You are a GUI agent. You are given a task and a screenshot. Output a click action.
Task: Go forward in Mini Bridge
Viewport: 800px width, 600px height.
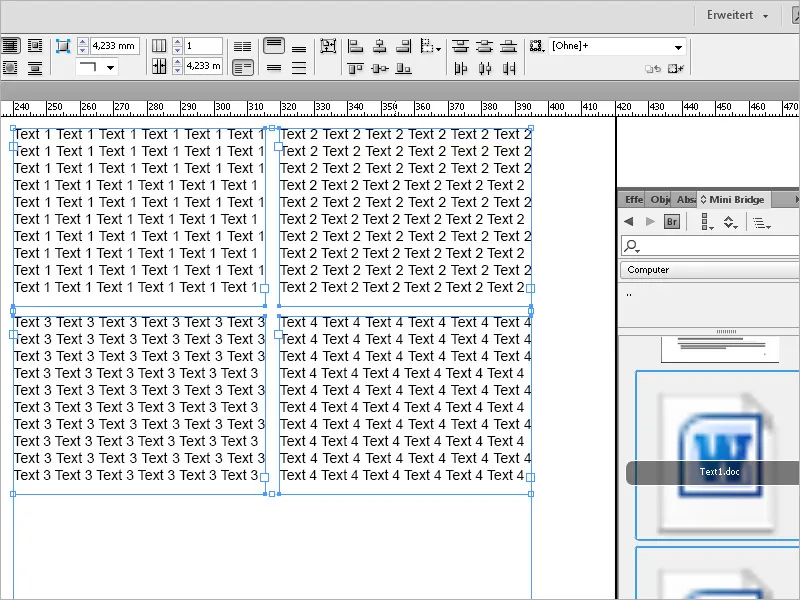(x=650, y=221)
